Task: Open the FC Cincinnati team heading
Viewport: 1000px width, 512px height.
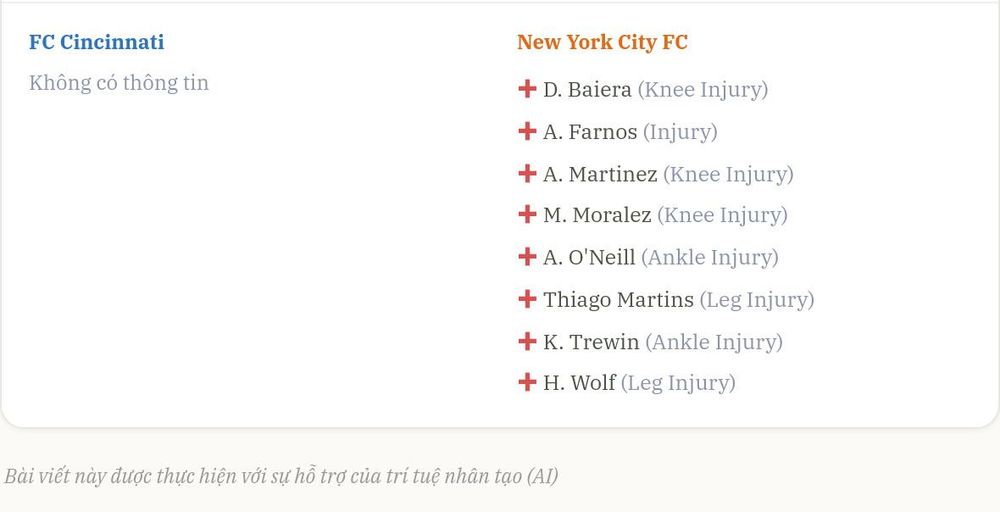Action: coord(96,42)
